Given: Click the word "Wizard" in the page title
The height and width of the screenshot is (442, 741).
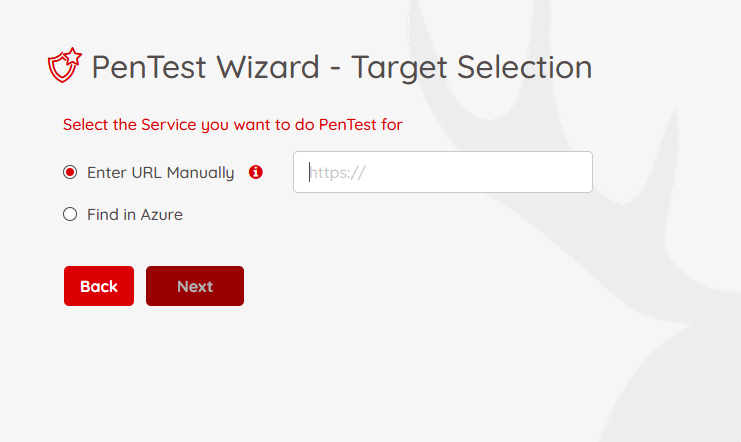Looking at the screenshot, I should 268,67.
